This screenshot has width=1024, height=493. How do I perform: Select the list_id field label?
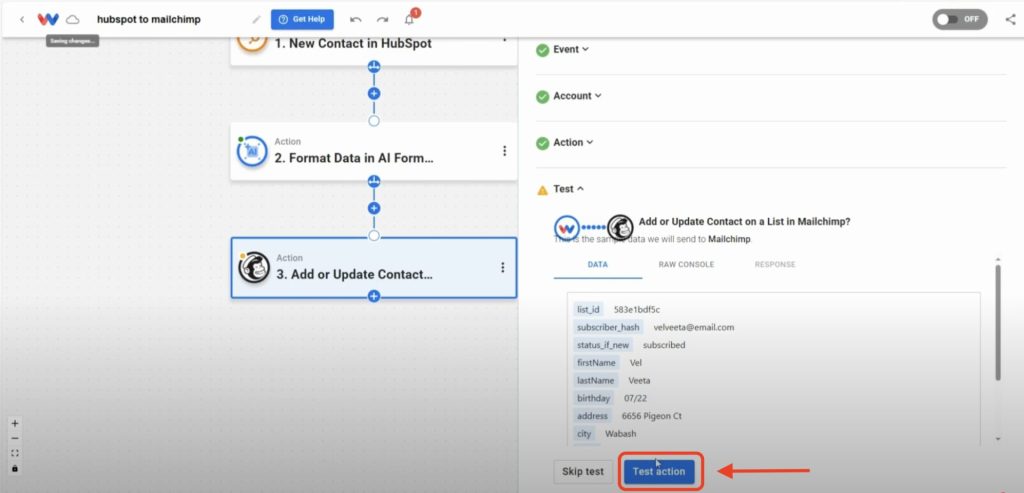[x=588, y=310]
